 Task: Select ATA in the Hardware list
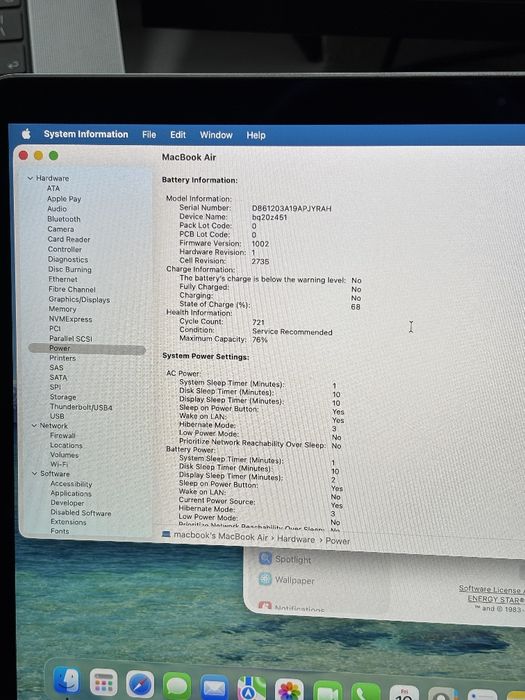tap(53, 188)
